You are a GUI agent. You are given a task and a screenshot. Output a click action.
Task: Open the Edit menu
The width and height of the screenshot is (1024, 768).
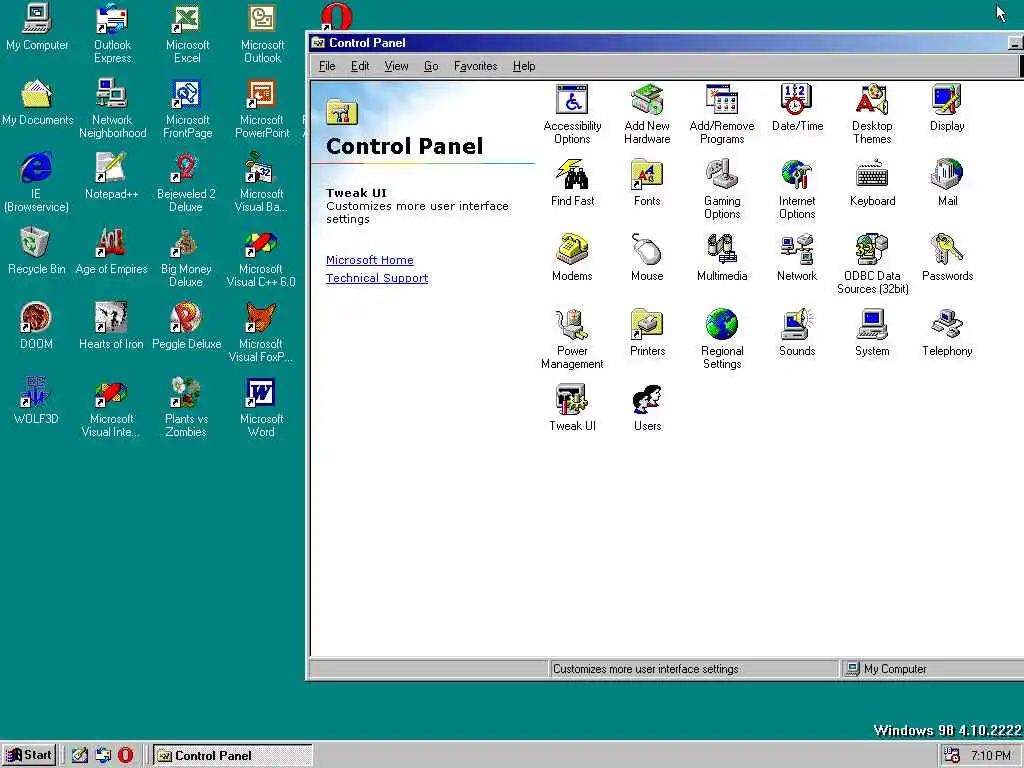tap(360, 66)
